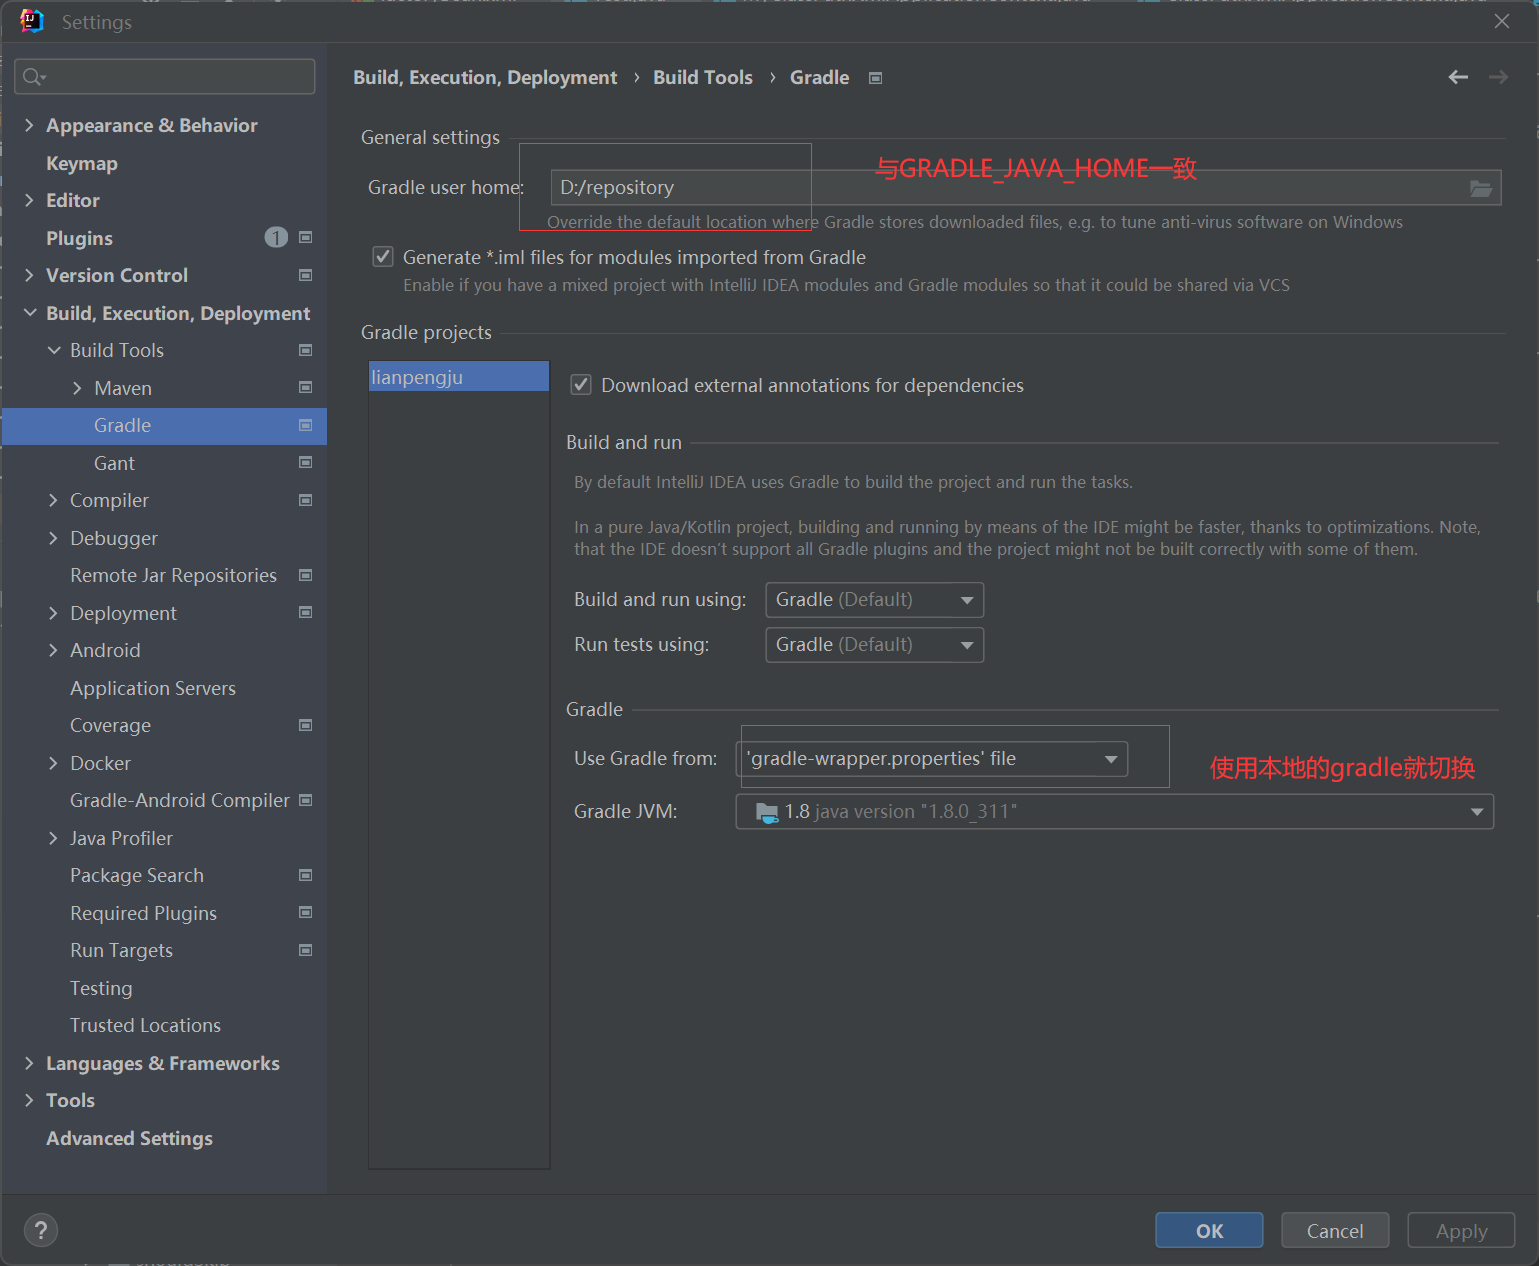
Task: Click Build Tools in breadcrumb
Action: click(703, 77)
